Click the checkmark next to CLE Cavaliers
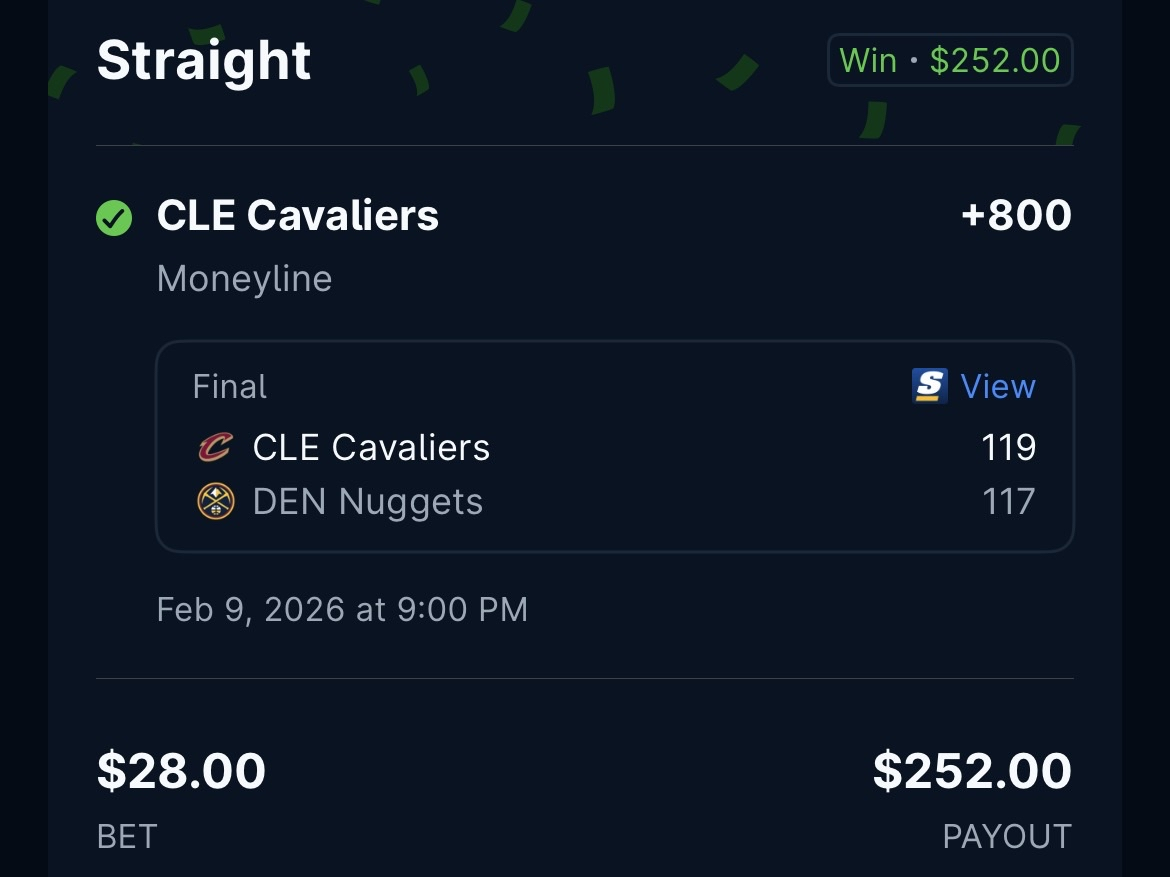 click(x=114, y=217)
